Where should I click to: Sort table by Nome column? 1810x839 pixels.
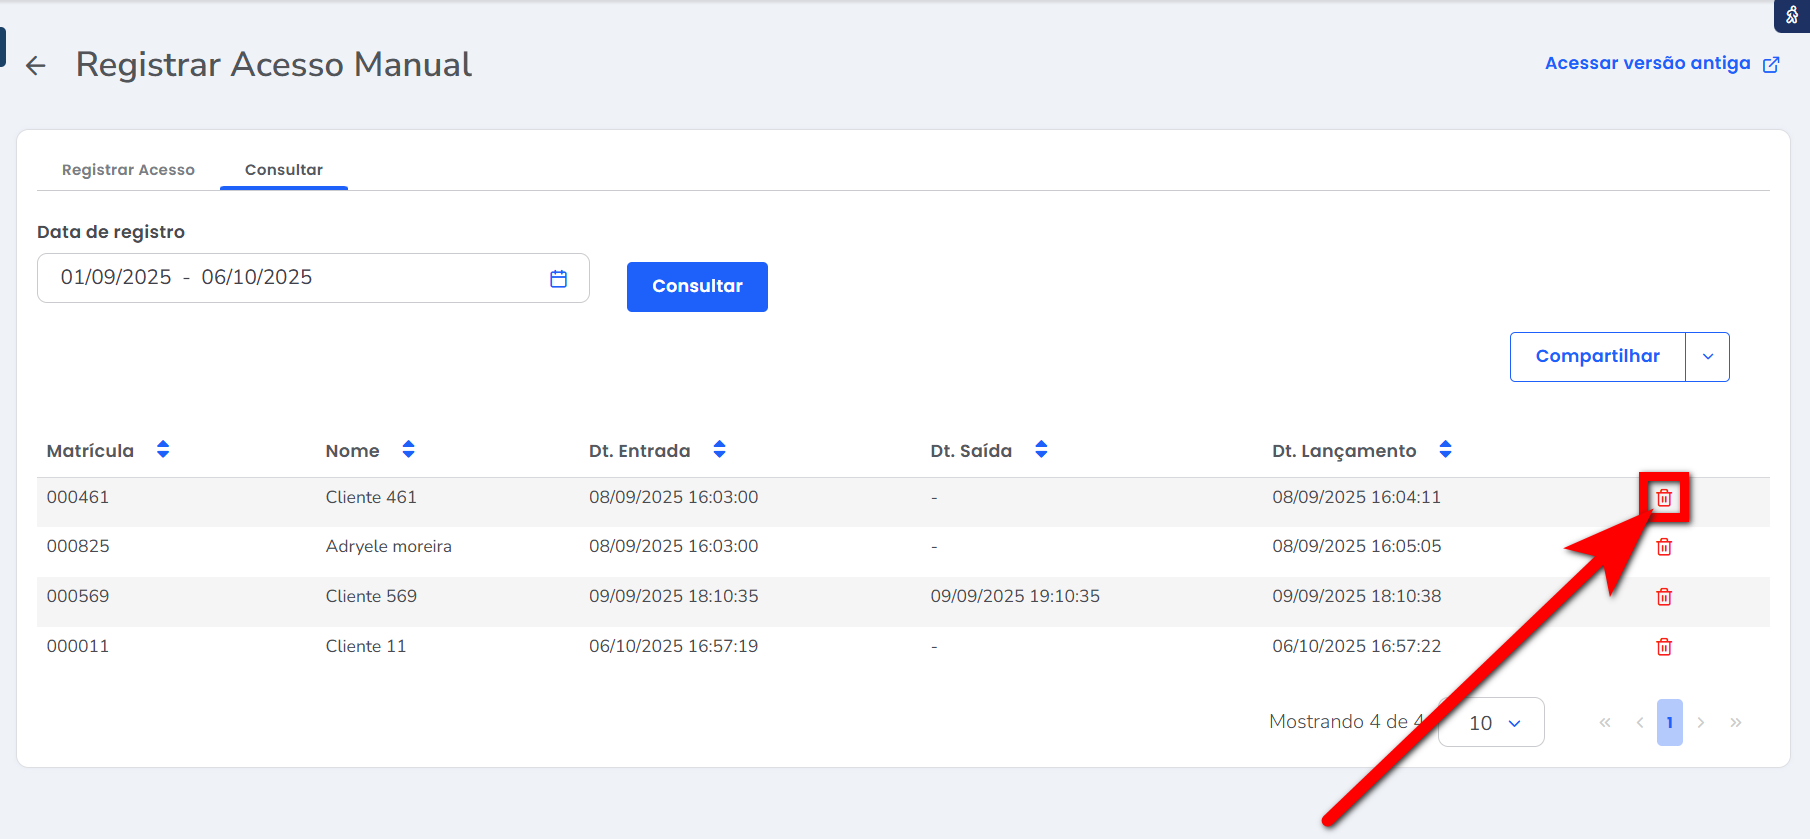tap(408, 450)
